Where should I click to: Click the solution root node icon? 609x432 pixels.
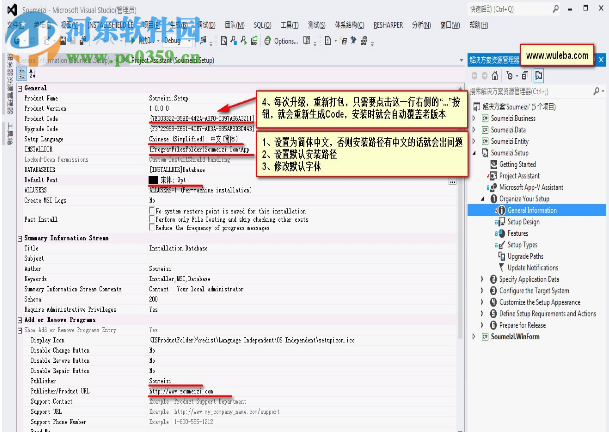point(476,106)
